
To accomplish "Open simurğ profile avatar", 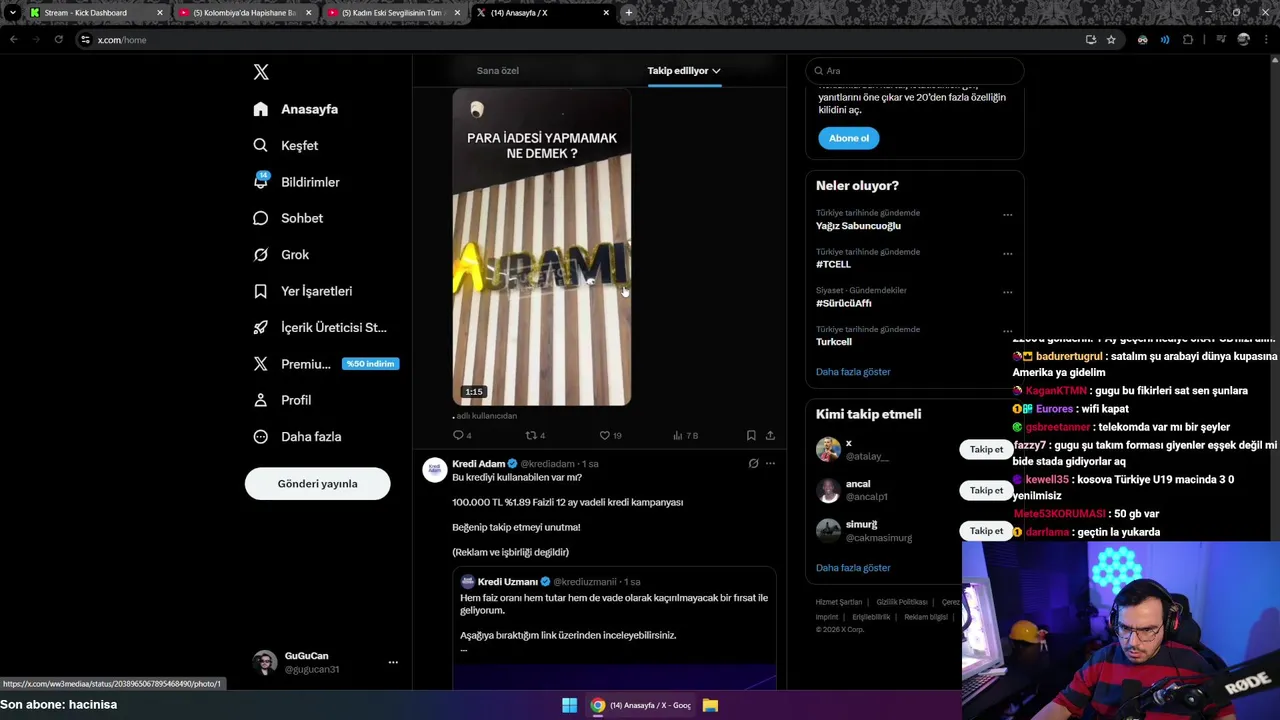I will 828,530.
